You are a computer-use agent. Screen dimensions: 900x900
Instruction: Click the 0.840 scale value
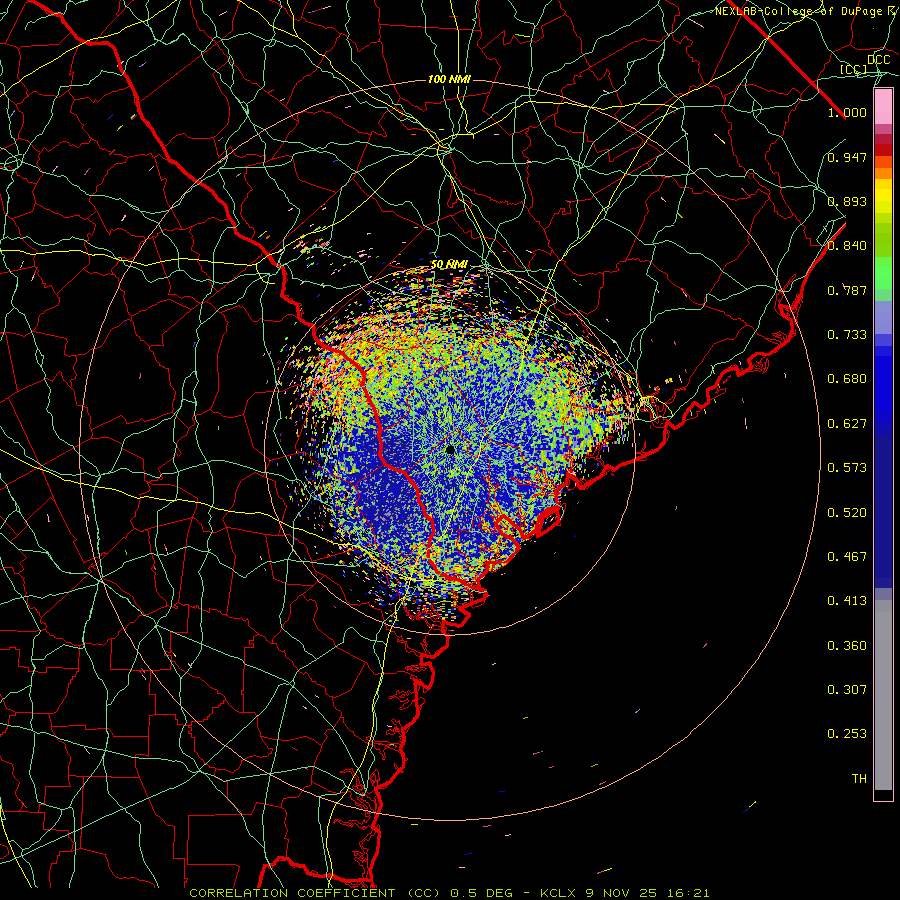pyautogui.click(x=847, y=246)
